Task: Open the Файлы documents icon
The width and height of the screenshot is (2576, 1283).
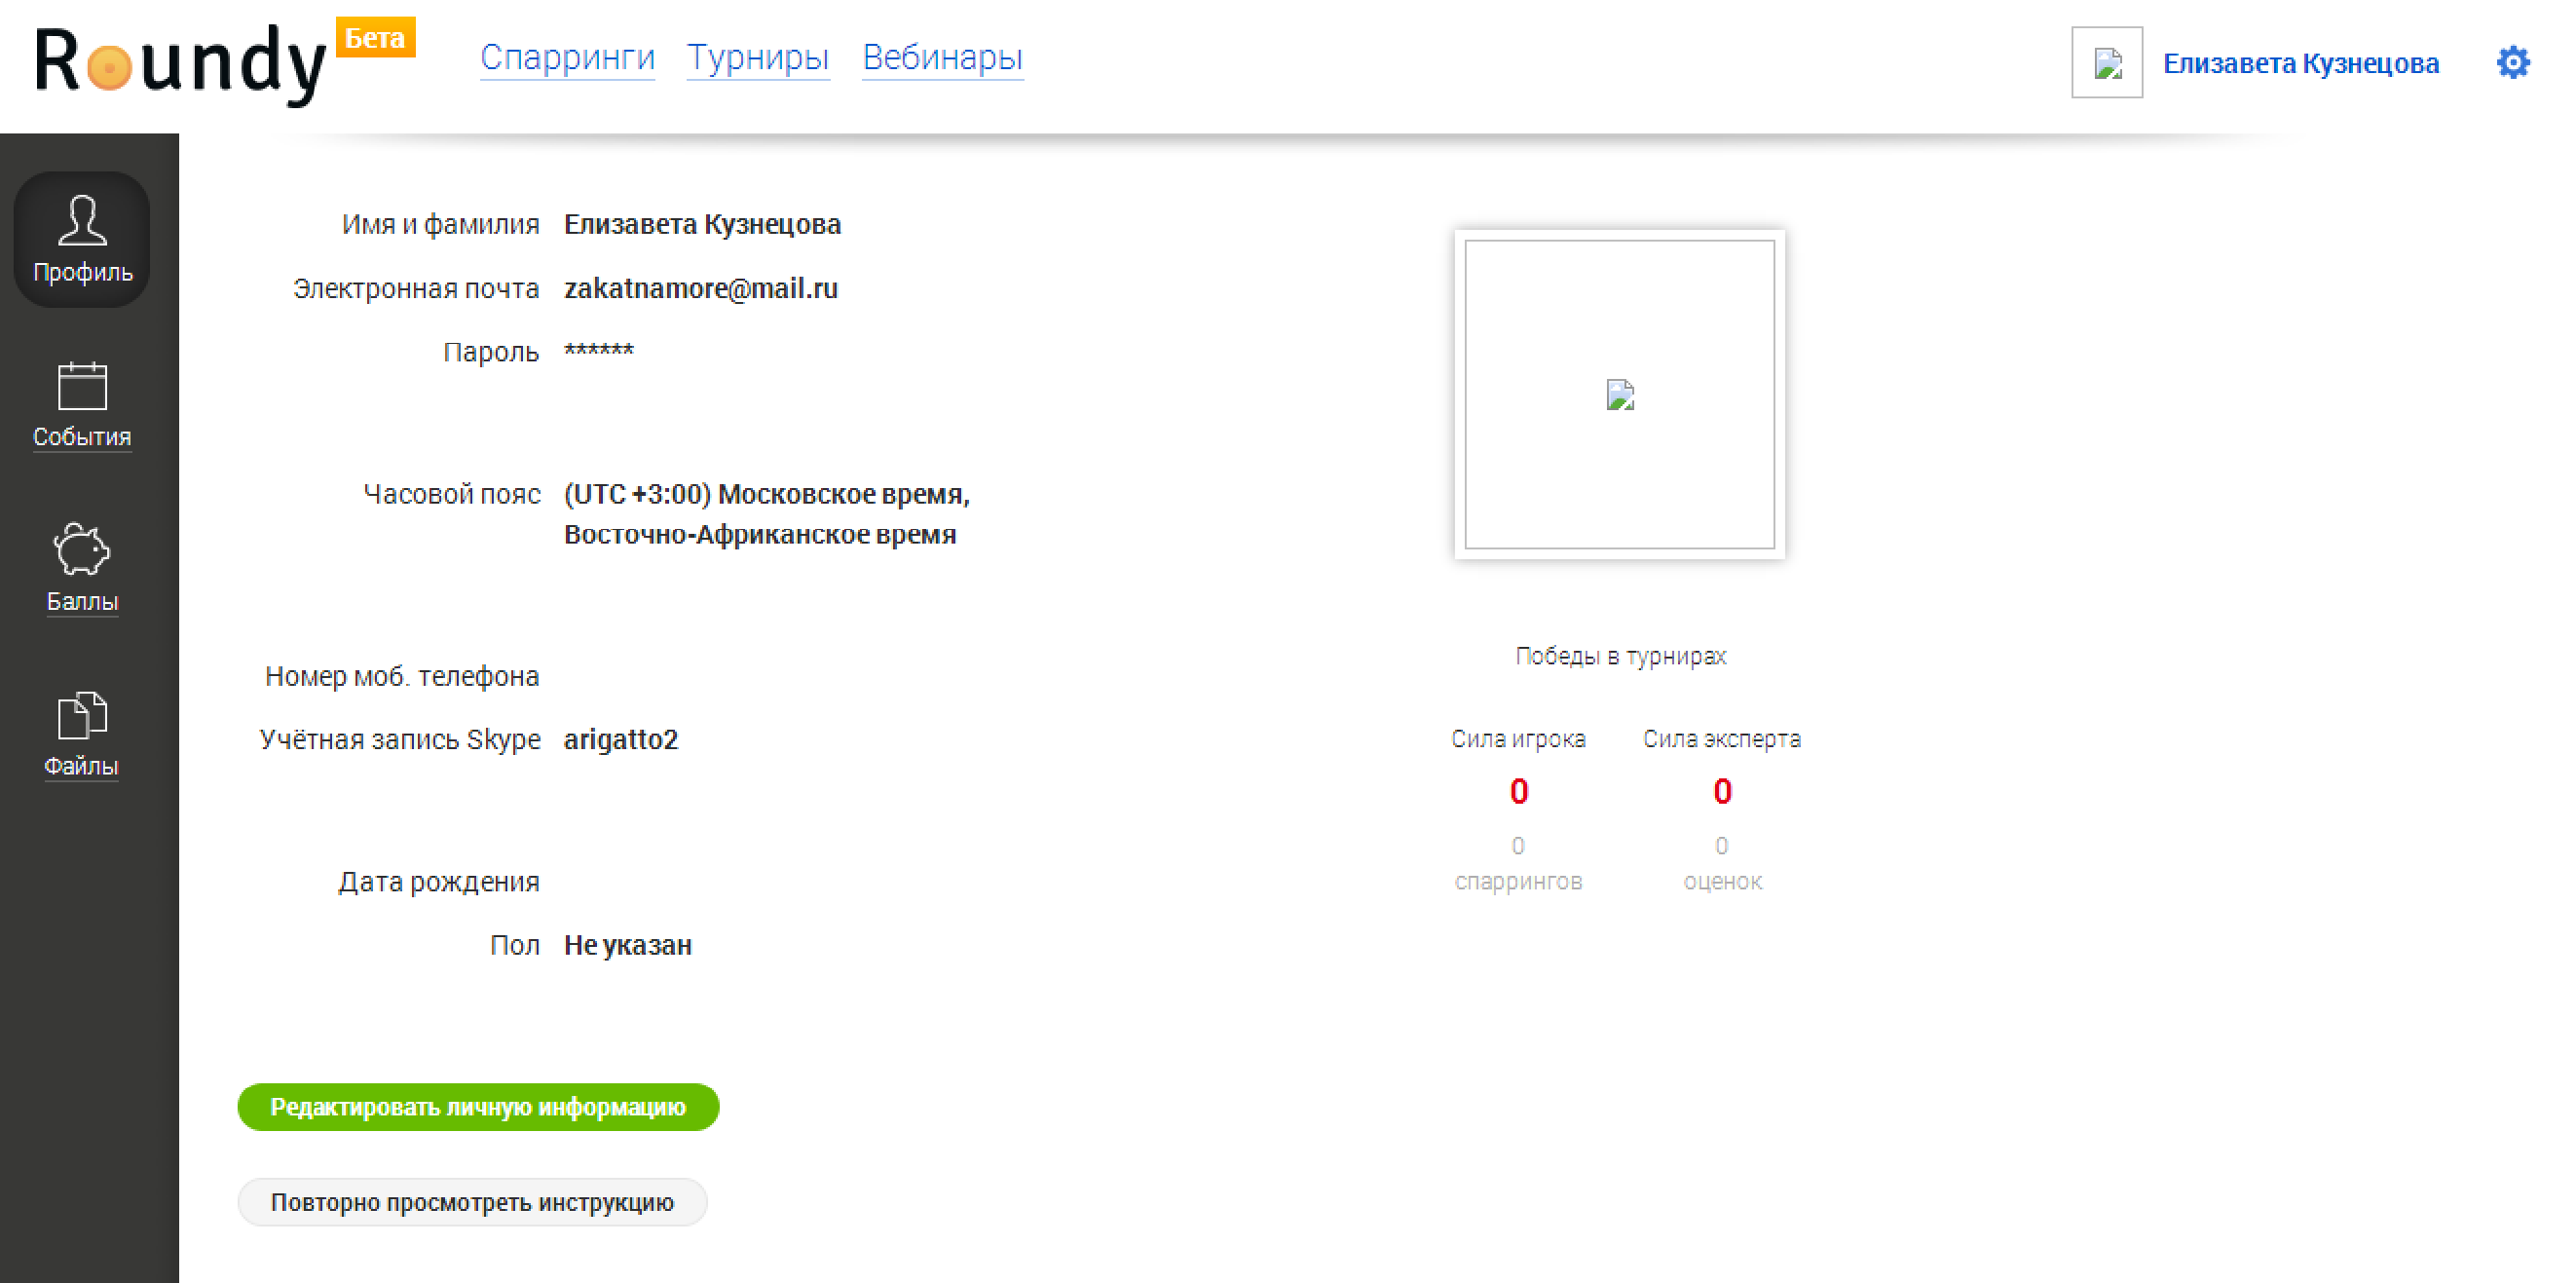Action: click(82, 715)
